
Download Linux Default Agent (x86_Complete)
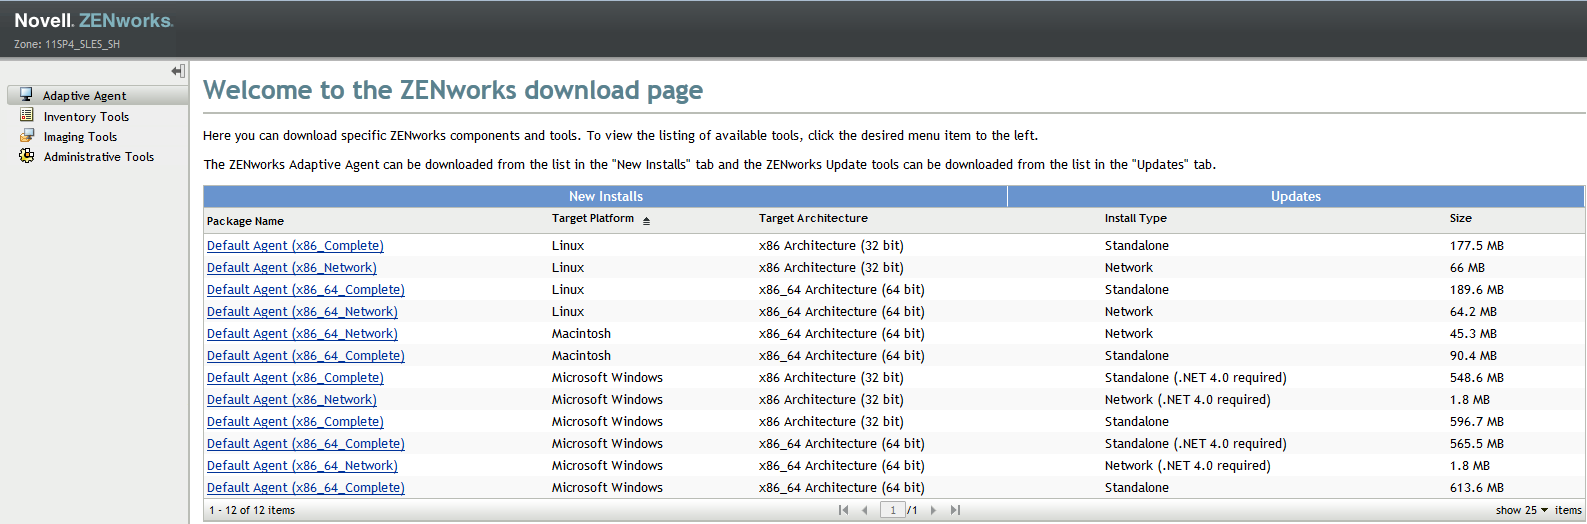[x=295, y=246]
